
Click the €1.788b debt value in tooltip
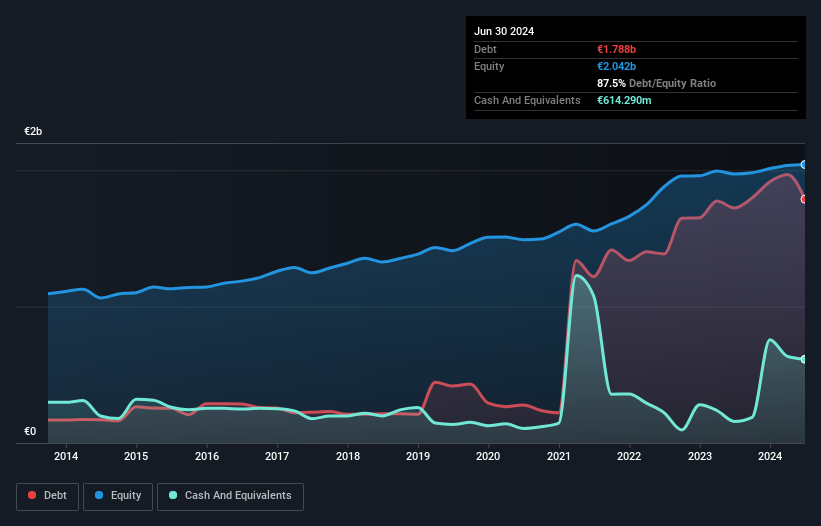pyautogui.click(x=616, y=49)
